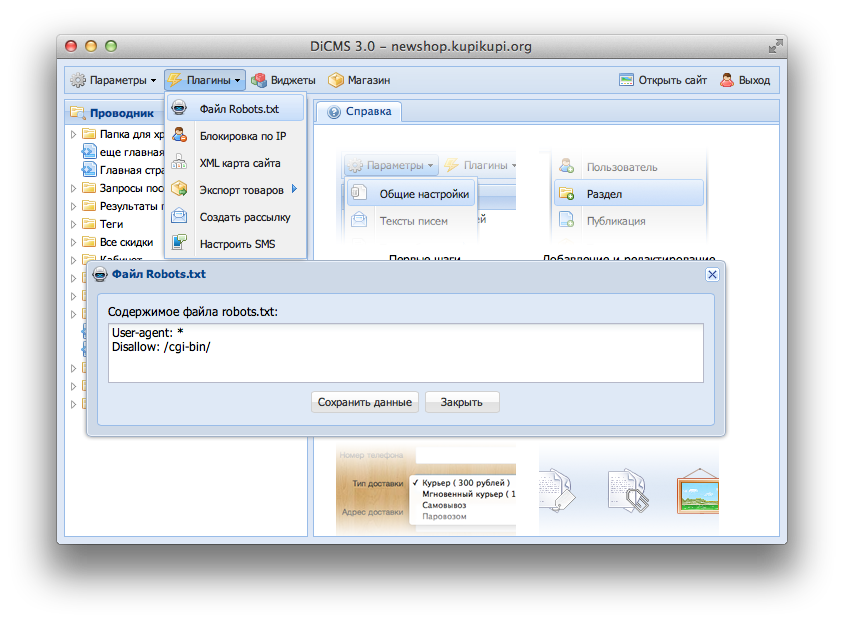Click the envelope icon beside Создать рассылку
Viewport: 844px width, 623px height.
pyautogui.click(x=179, y=216)
